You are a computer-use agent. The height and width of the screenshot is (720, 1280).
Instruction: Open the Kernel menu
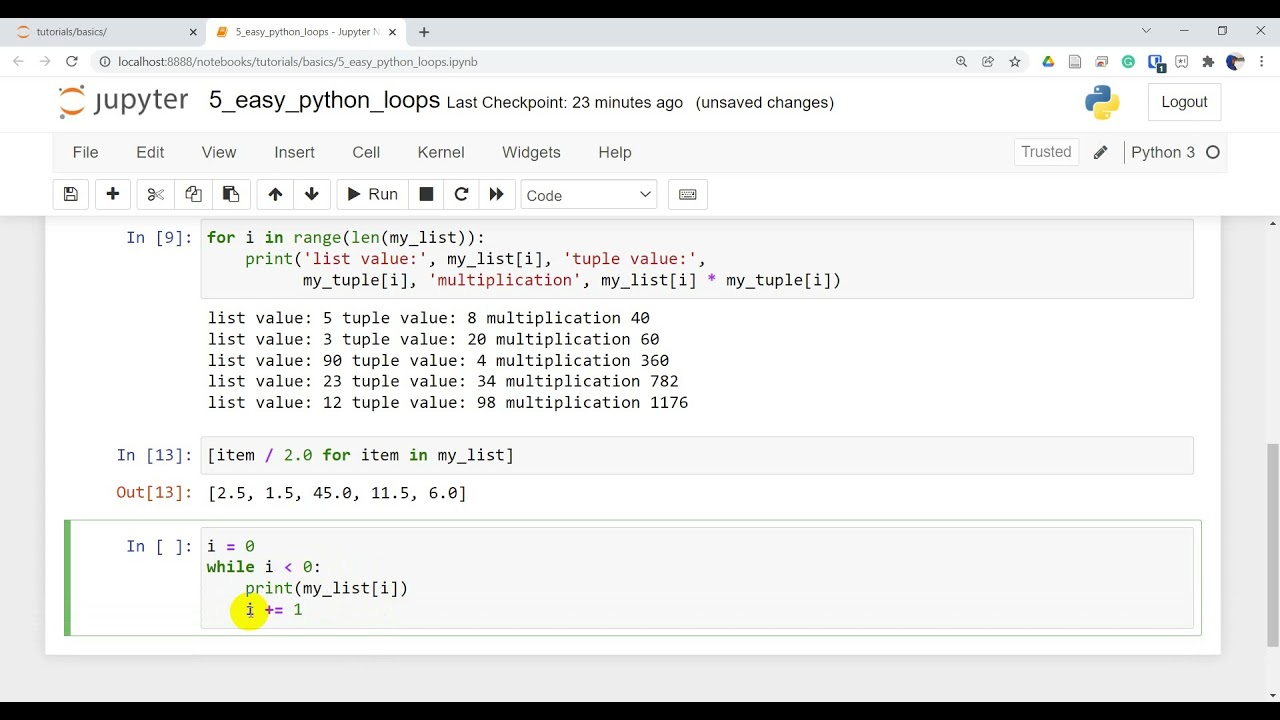(441, 152)
